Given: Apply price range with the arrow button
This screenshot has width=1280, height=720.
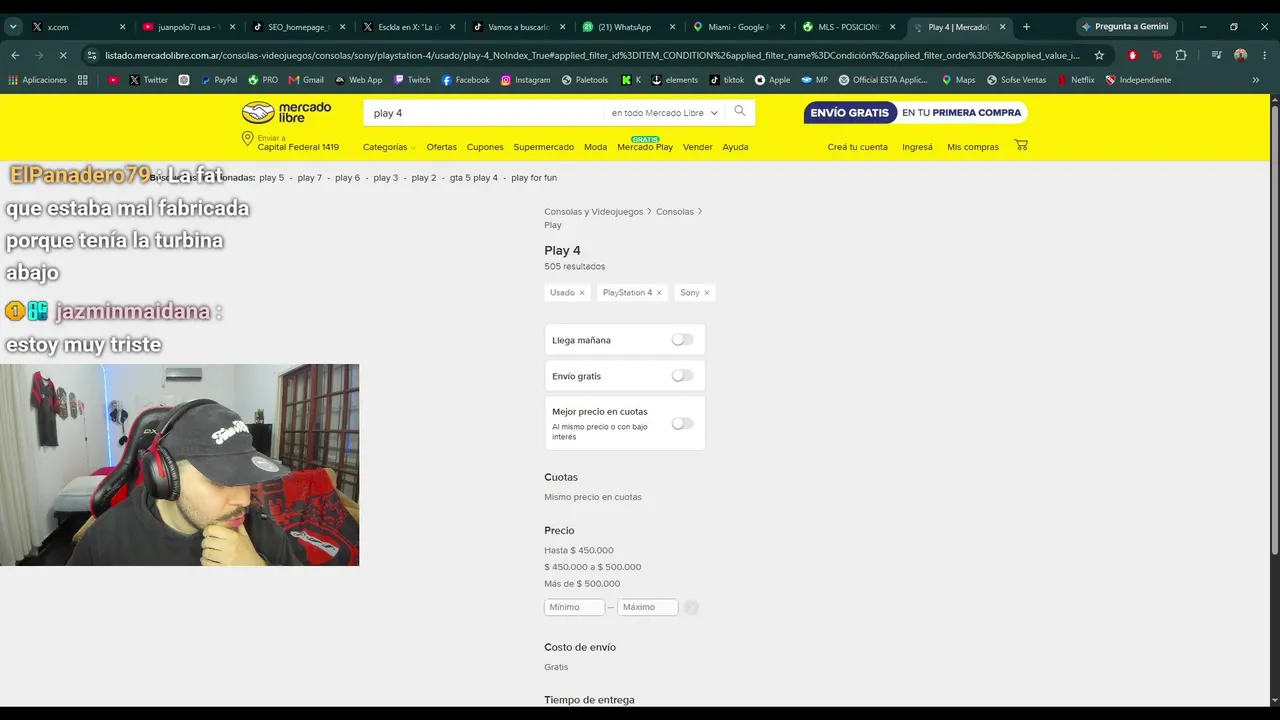Looking at the screenshot, I should (691, 607).
